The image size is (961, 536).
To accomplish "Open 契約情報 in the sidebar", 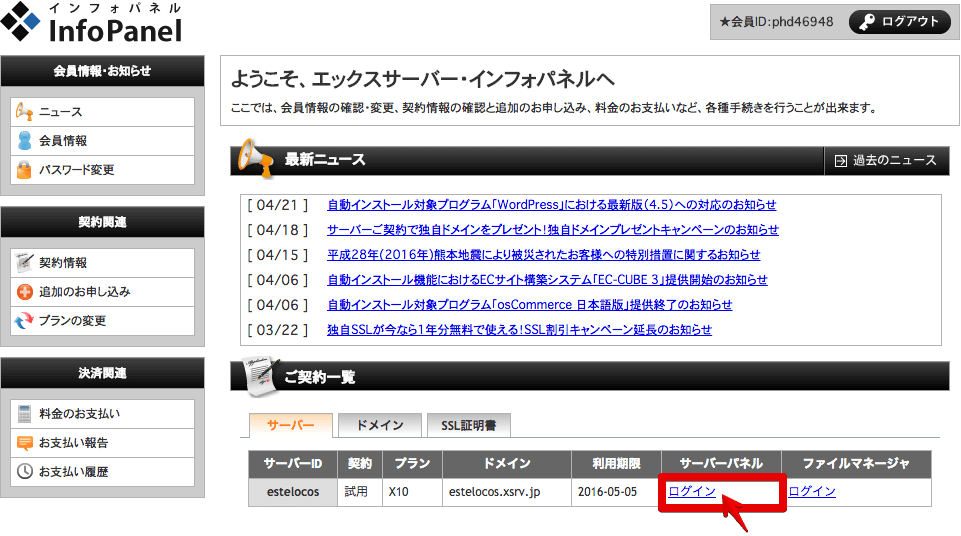I will click(x=102, y=262).
